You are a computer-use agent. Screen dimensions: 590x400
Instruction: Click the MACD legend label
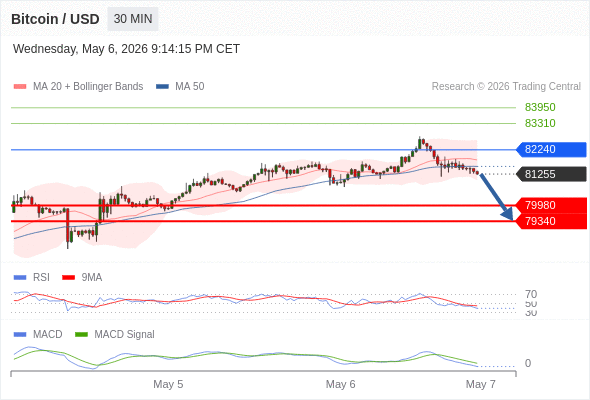[x=48, y=335]
